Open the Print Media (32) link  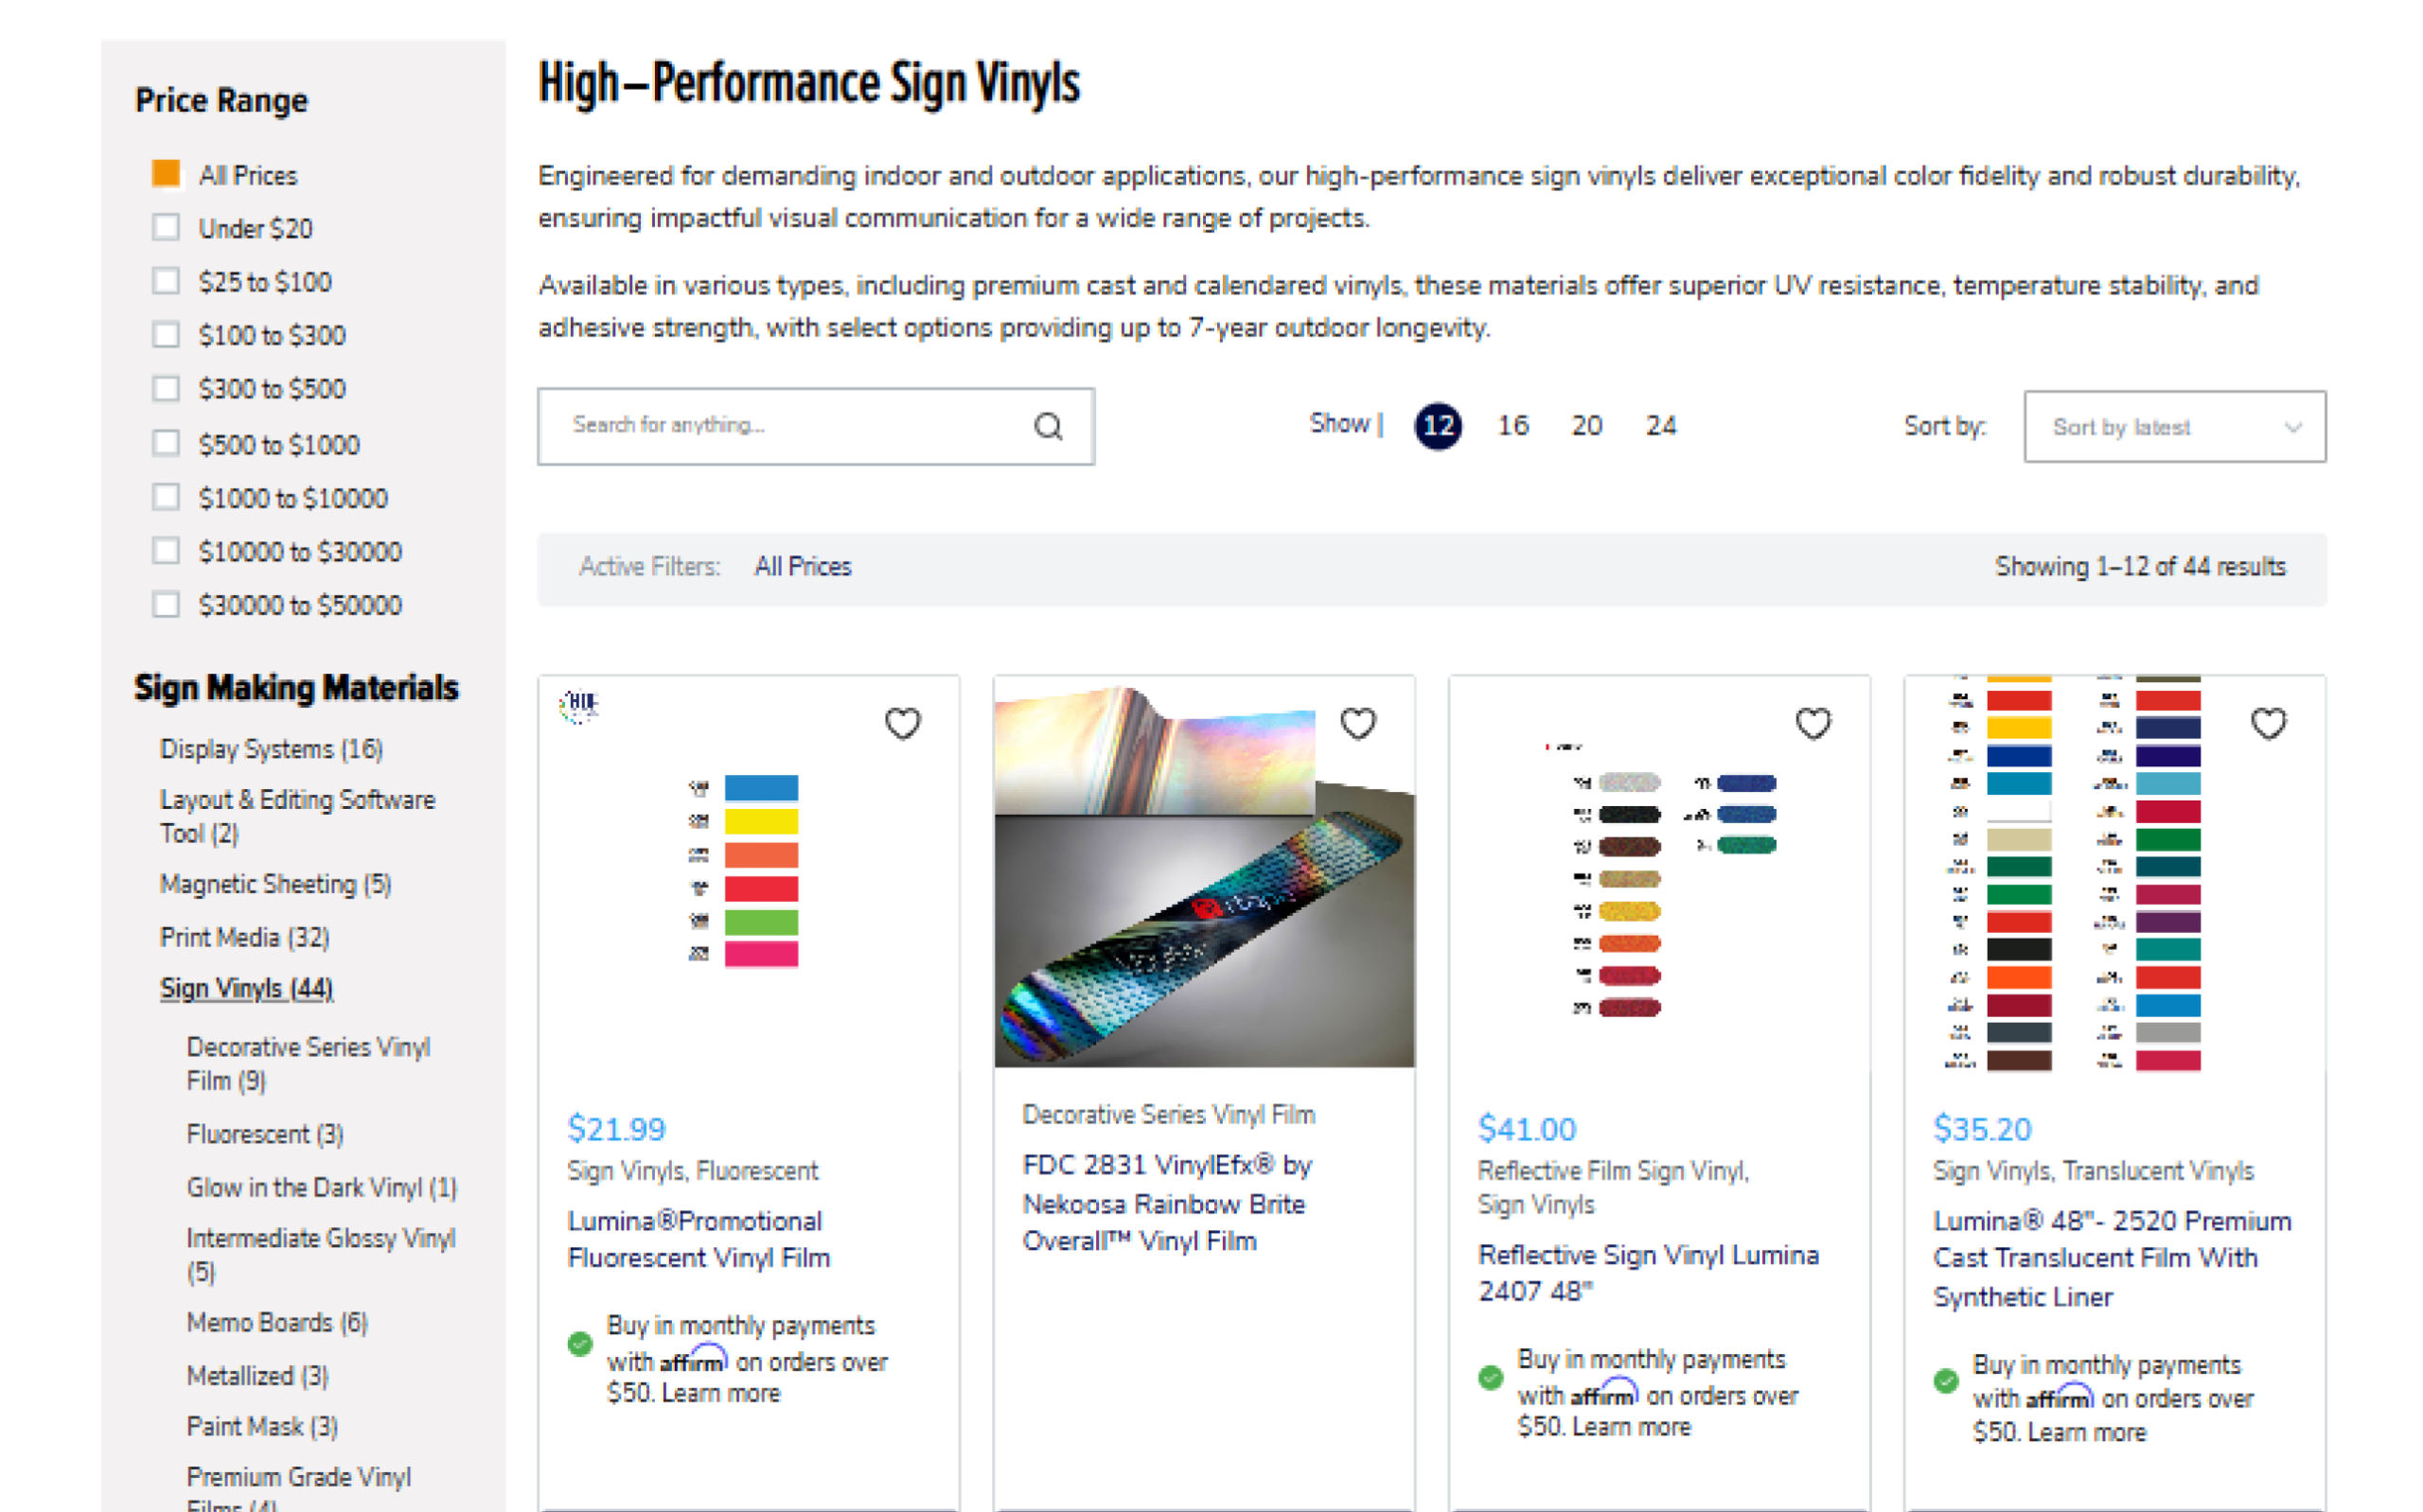244,937
